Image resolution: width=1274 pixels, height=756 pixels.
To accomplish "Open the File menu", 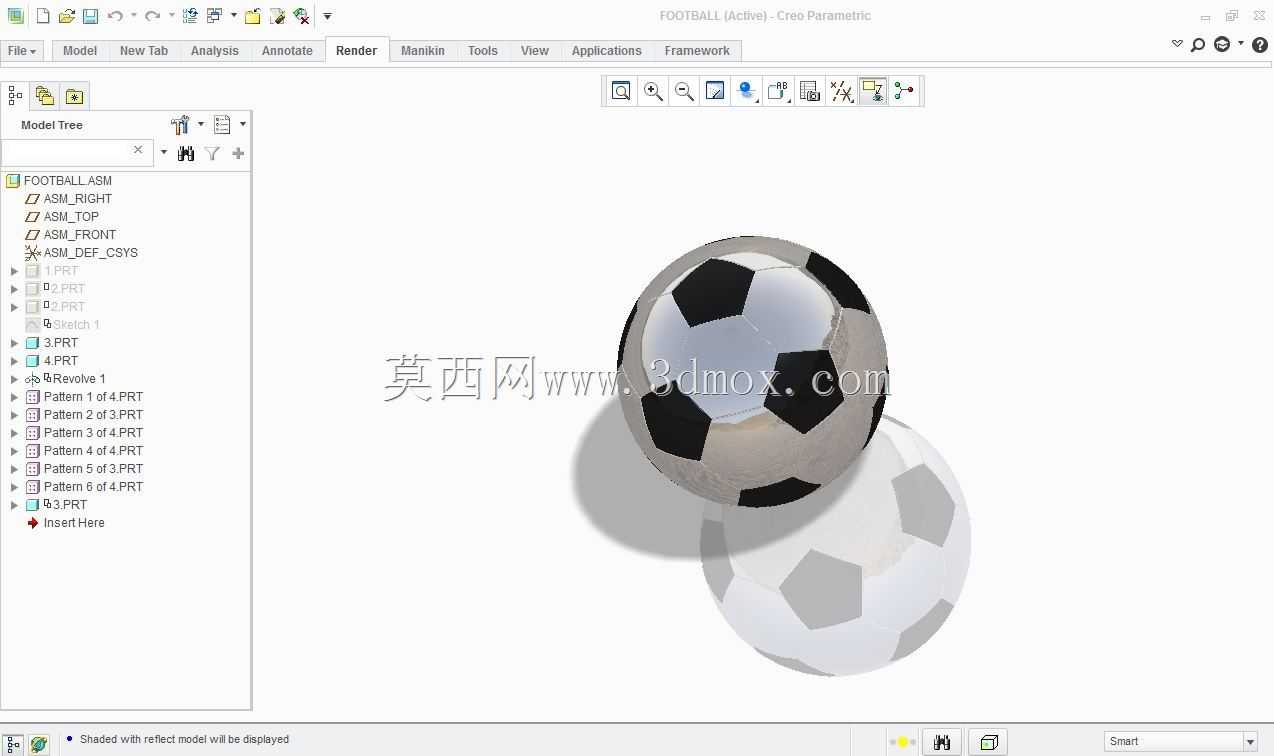I will tap(21, 50).
